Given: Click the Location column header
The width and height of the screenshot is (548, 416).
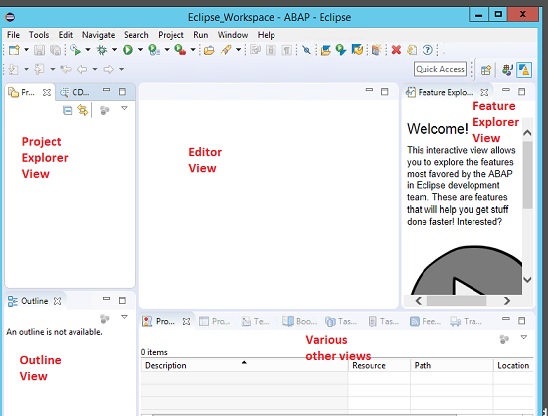Looking at the screenshot, I should [513, 365].
